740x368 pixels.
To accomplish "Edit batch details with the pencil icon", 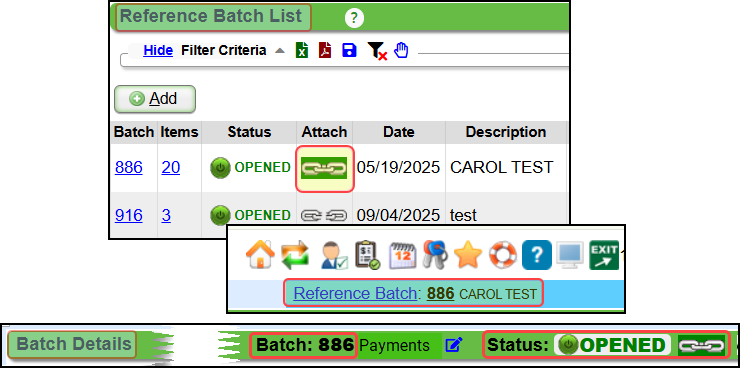I will coord(454,346).
